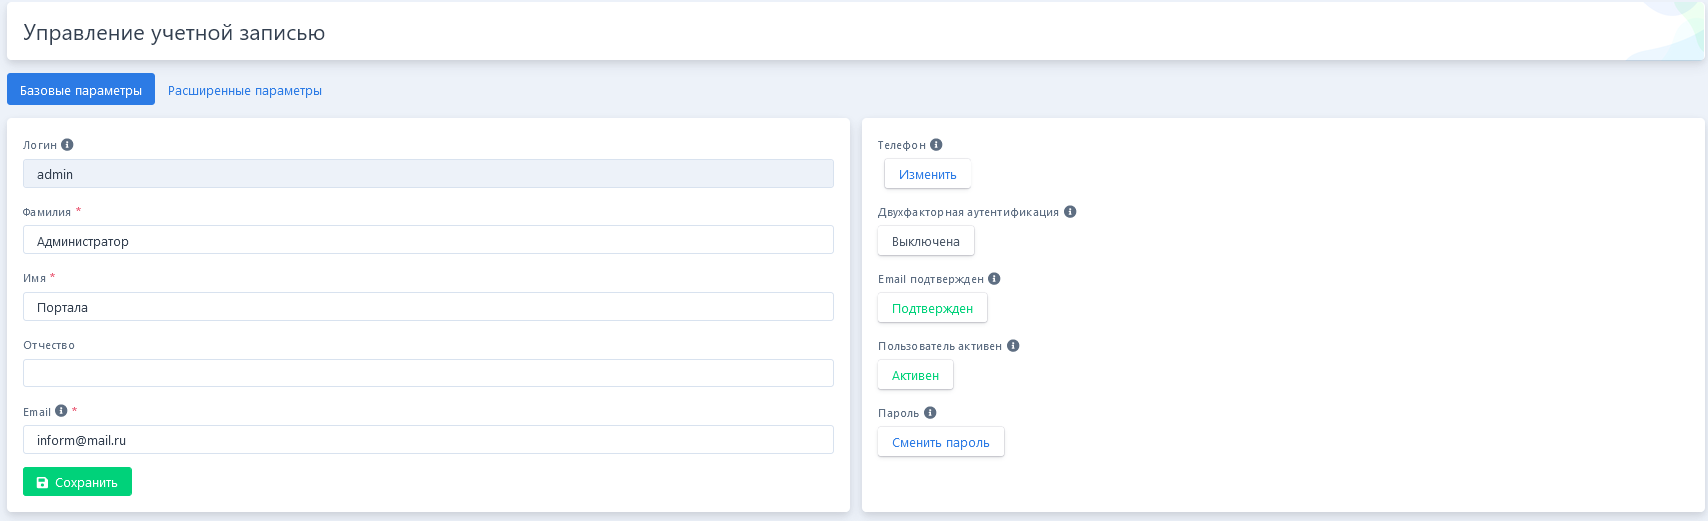This screenshot has height=521, width=1708.
Task: Save the form with Сохранить button
Action: click(77, 482)
